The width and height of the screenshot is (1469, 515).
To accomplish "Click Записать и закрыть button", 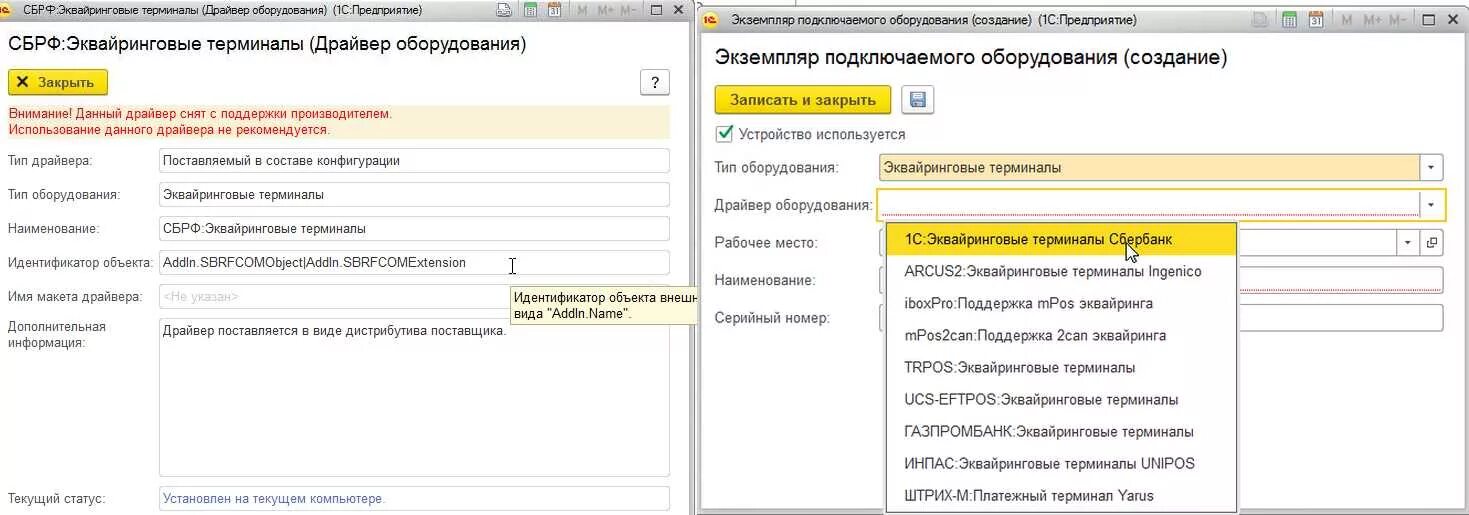I will pos(803,100).
